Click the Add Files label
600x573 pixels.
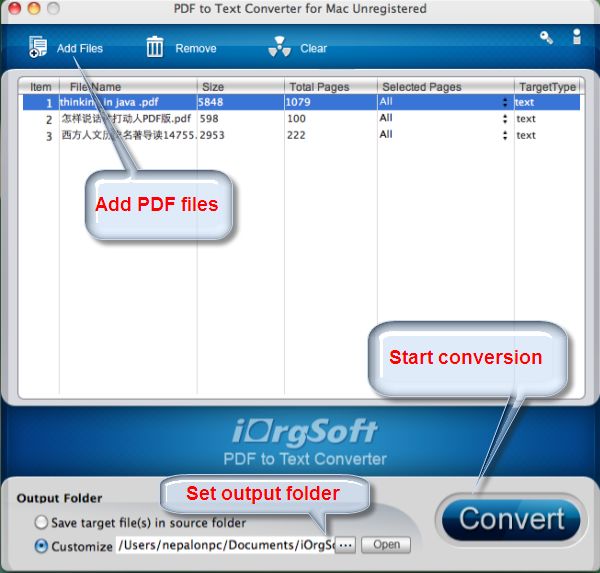[80, 48]
